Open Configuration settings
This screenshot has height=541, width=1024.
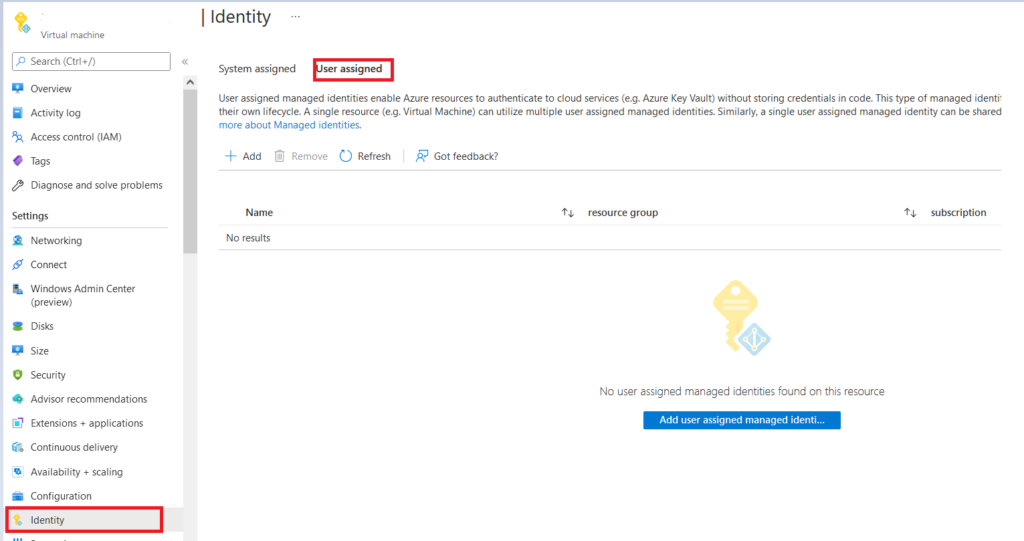point(61,496)
